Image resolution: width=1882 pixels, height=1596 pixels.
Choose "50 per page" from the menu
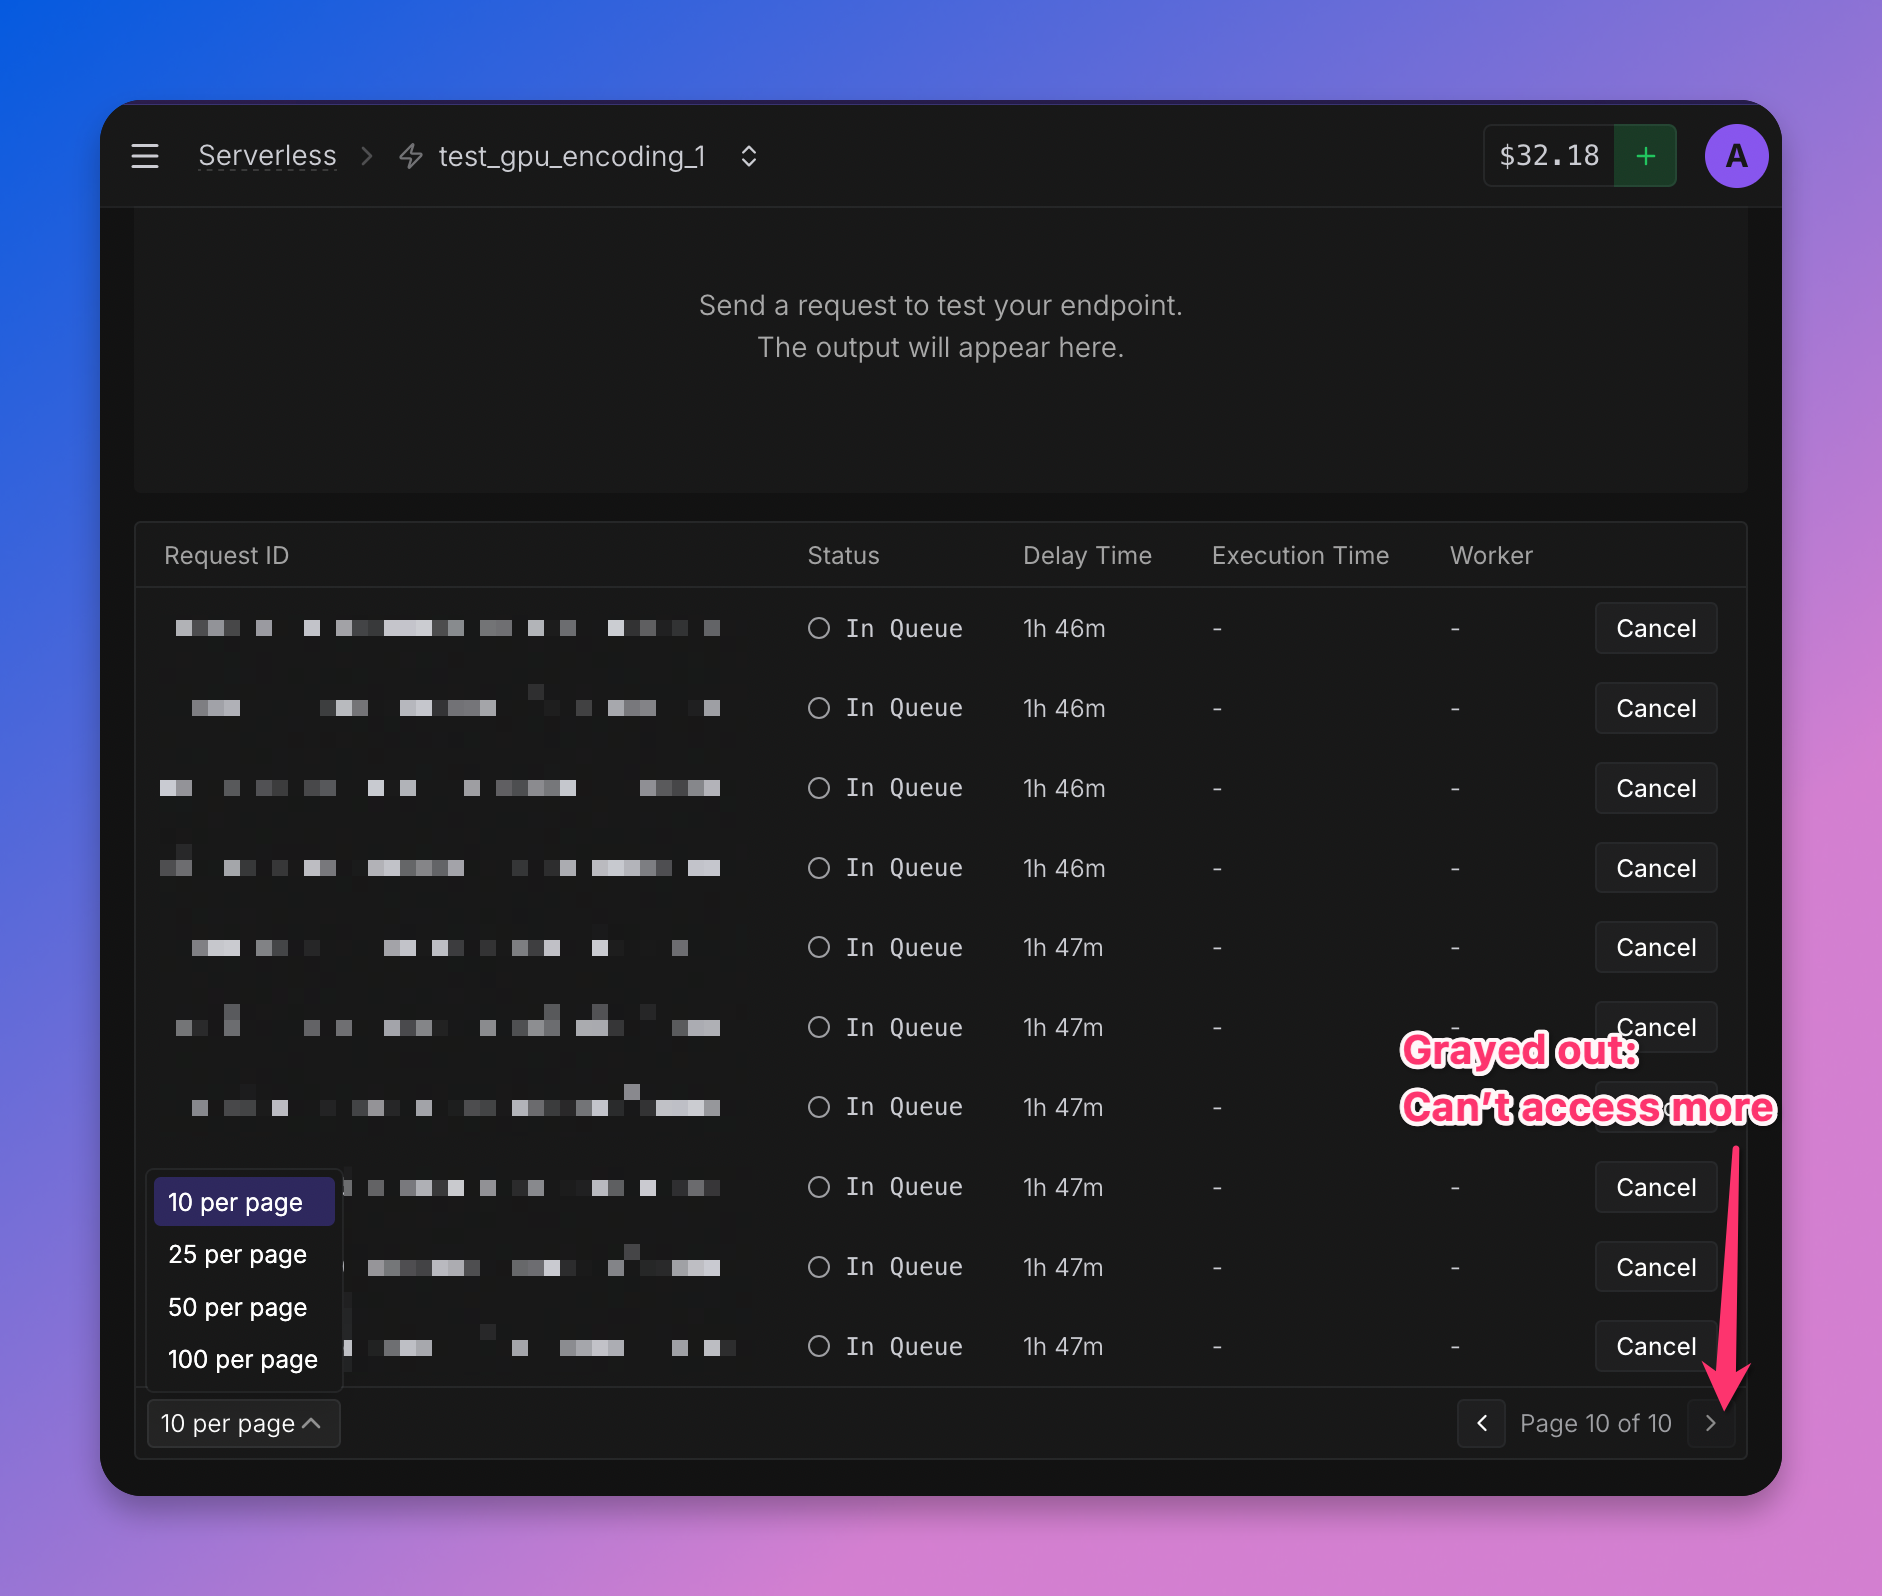coord(244,1307)
